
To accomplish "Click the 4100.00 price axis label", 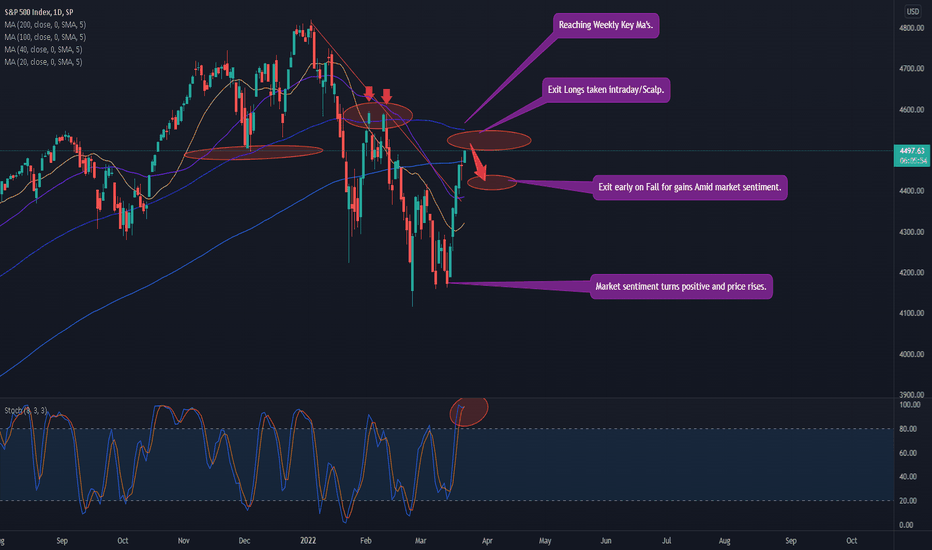I will click(x=911, y=313).
